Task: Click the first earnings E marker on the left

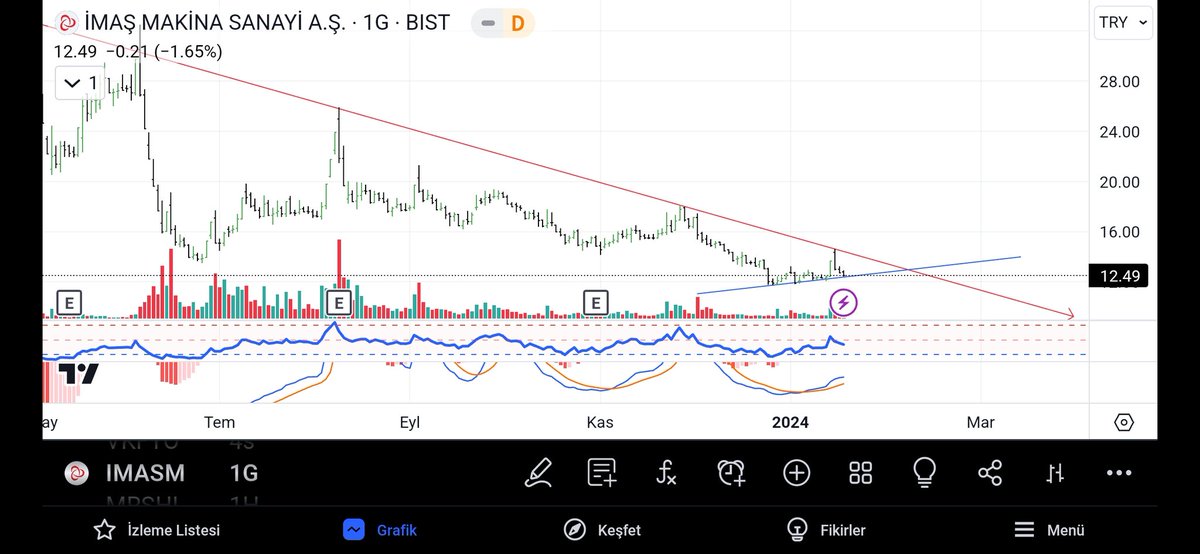Action: click(69, 301)
